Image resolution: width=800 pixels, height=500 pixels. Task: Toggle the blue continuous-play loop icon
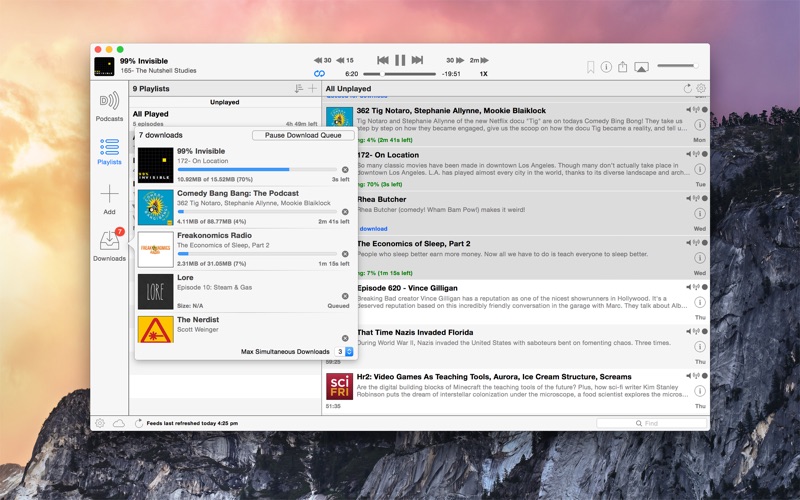pos(320,74)
